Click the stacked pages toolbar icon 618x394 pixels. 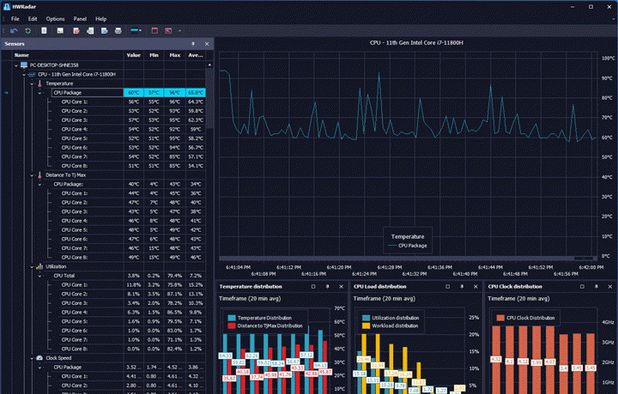pyautogui.click(x=90, y=30)
